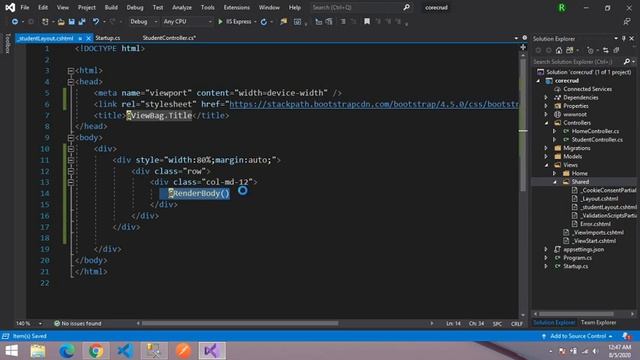Expand the Home folder under Views
This screenshot has width=640, height=360.
pos(555,173)
